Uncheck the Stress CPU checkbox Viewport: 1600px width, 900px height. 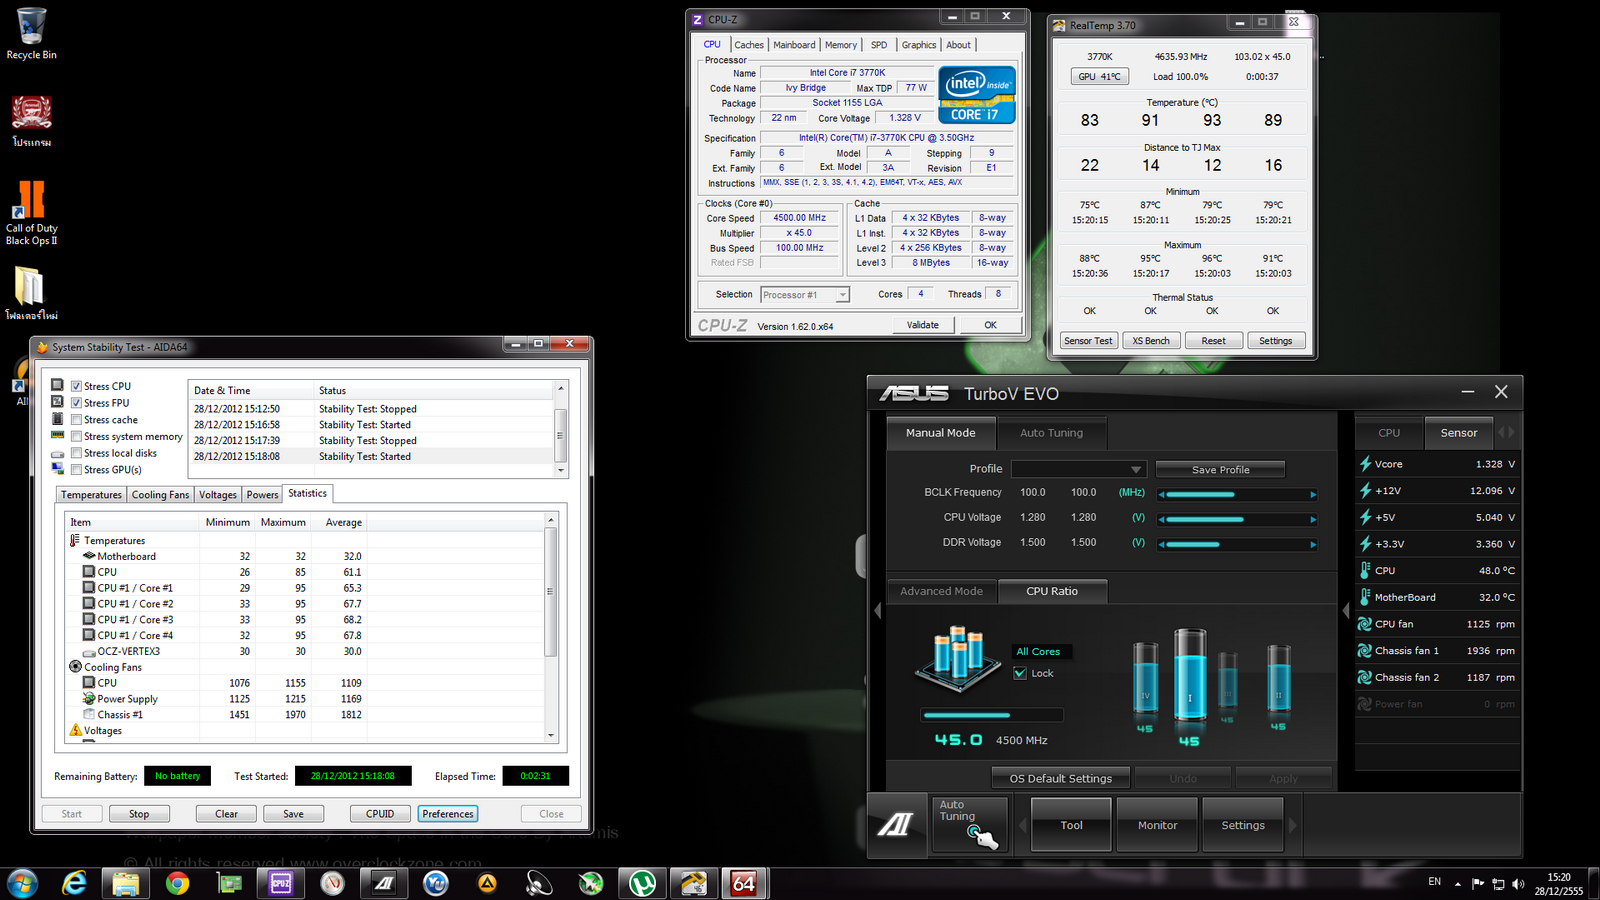77,386
